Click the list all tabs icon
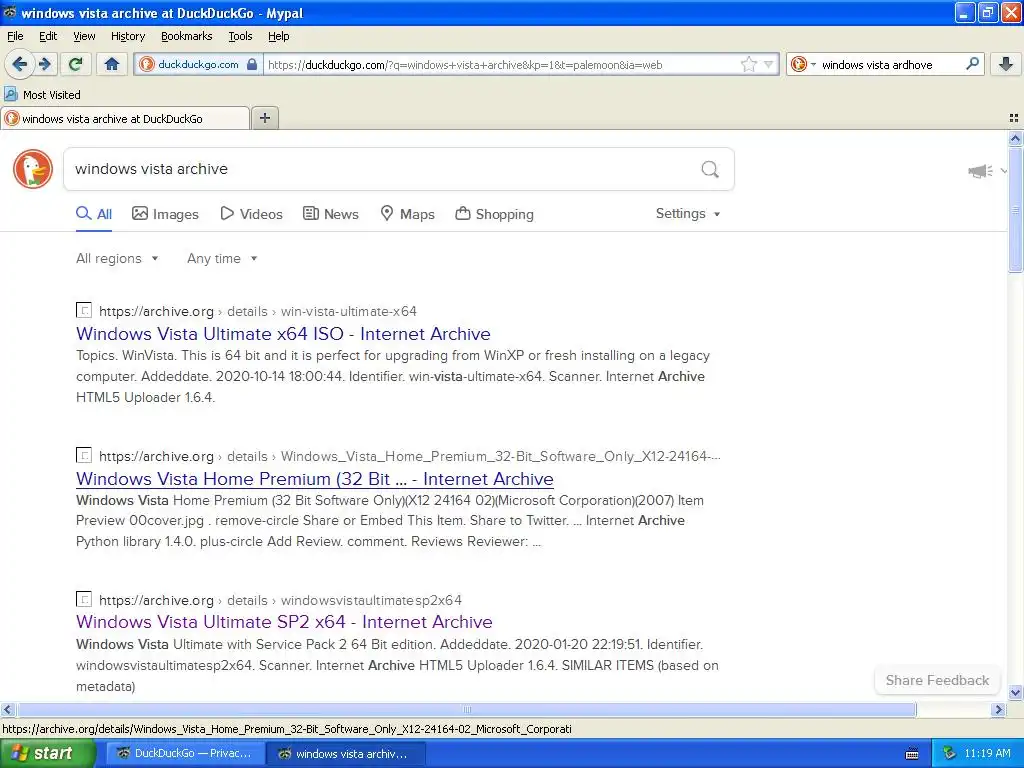1024x768 pixels. tap(1014, 118)
